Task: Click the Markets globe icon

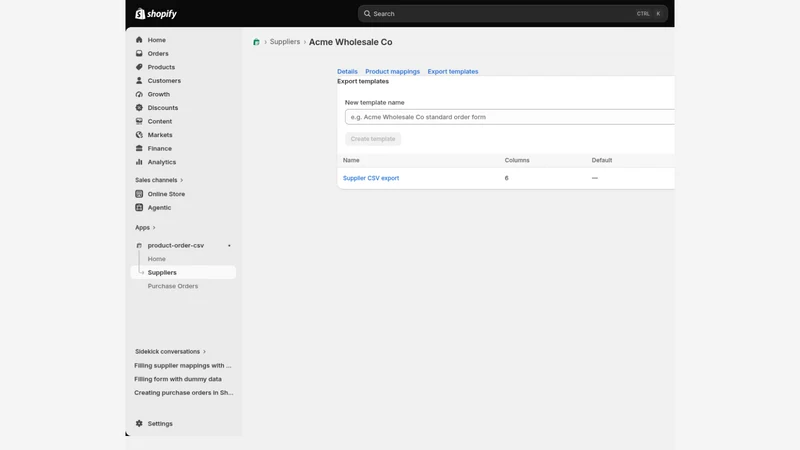Action: point(139,135)
